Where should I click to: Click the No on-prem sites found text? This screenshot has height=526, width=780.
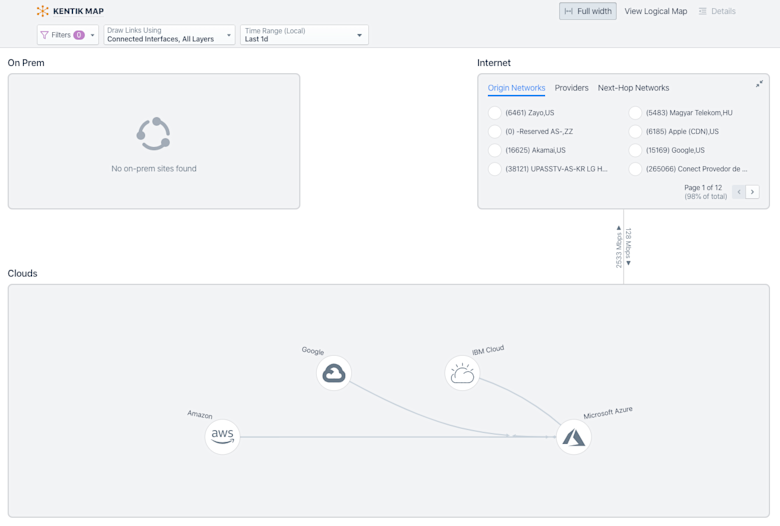154,169
